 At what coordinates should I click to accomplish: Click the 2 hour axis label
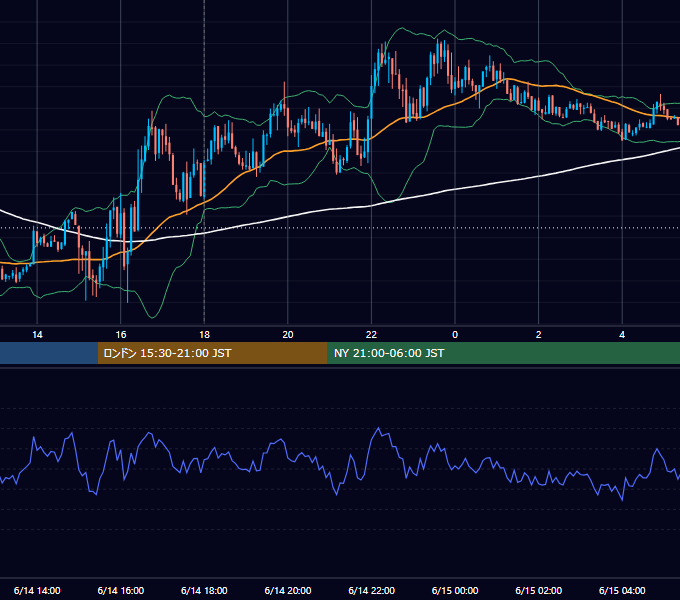point(539,335)
